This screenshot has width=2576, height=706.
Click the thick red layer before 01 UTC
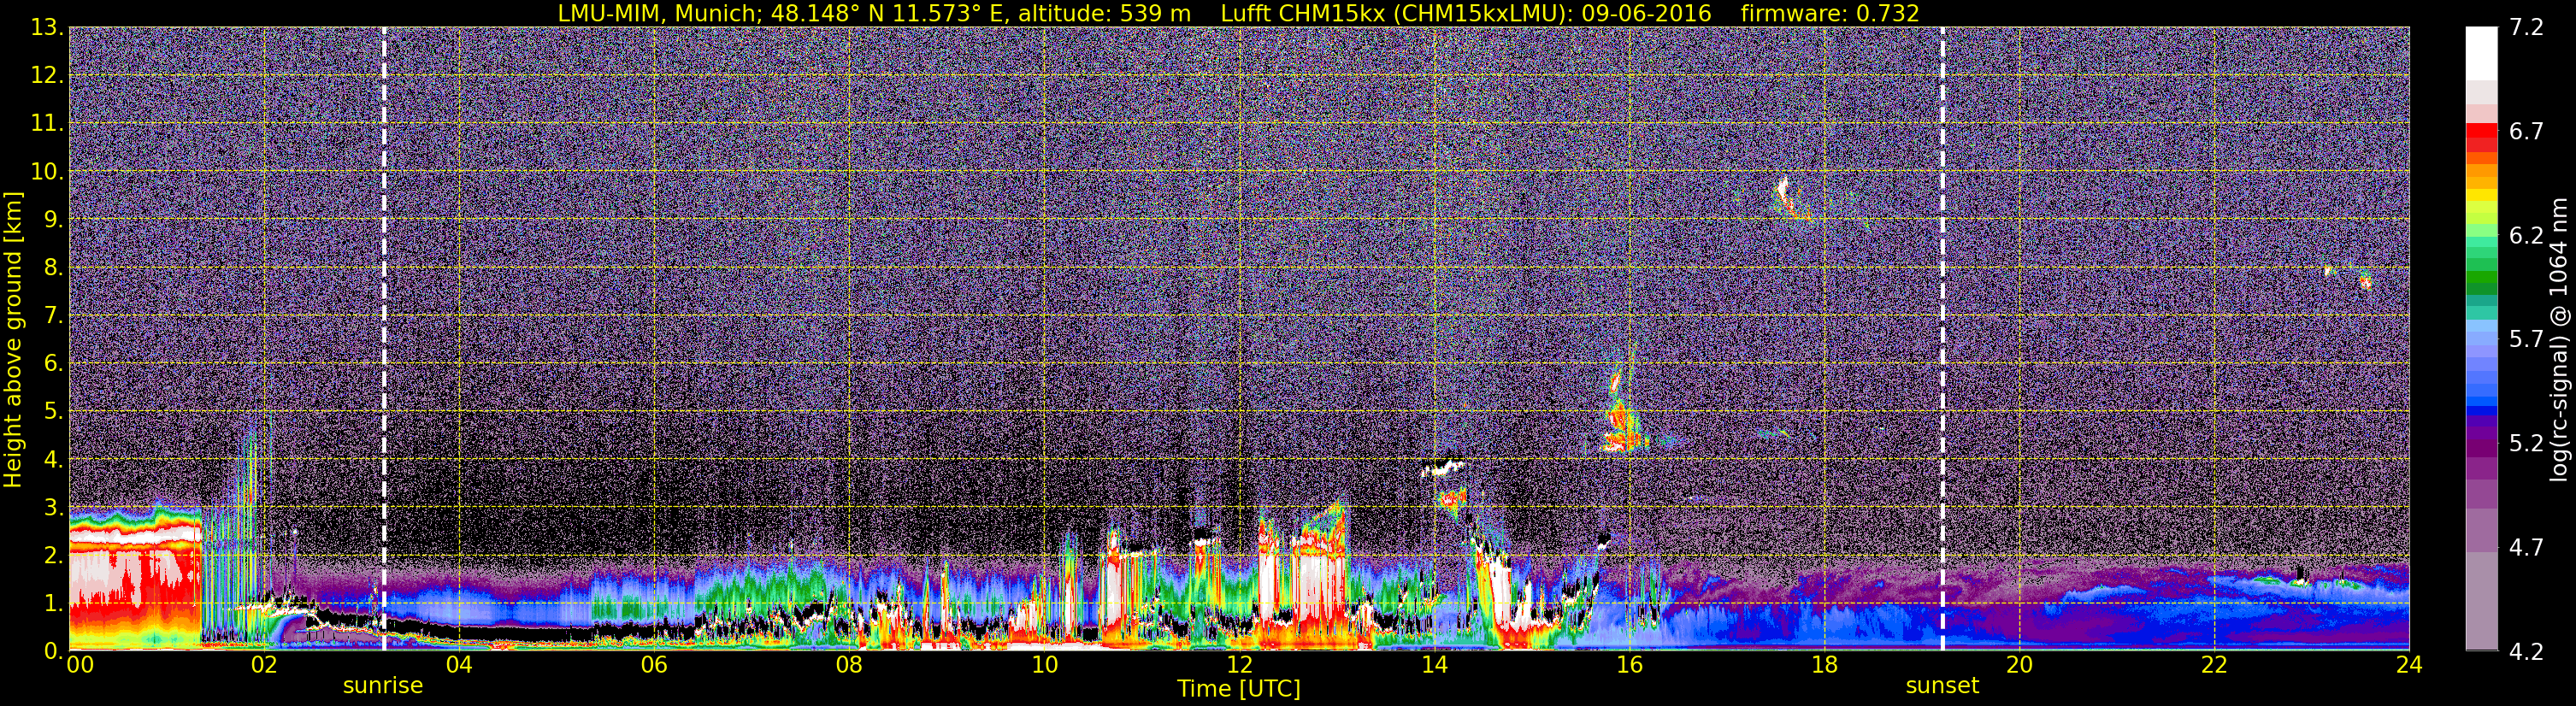[135, 580]
